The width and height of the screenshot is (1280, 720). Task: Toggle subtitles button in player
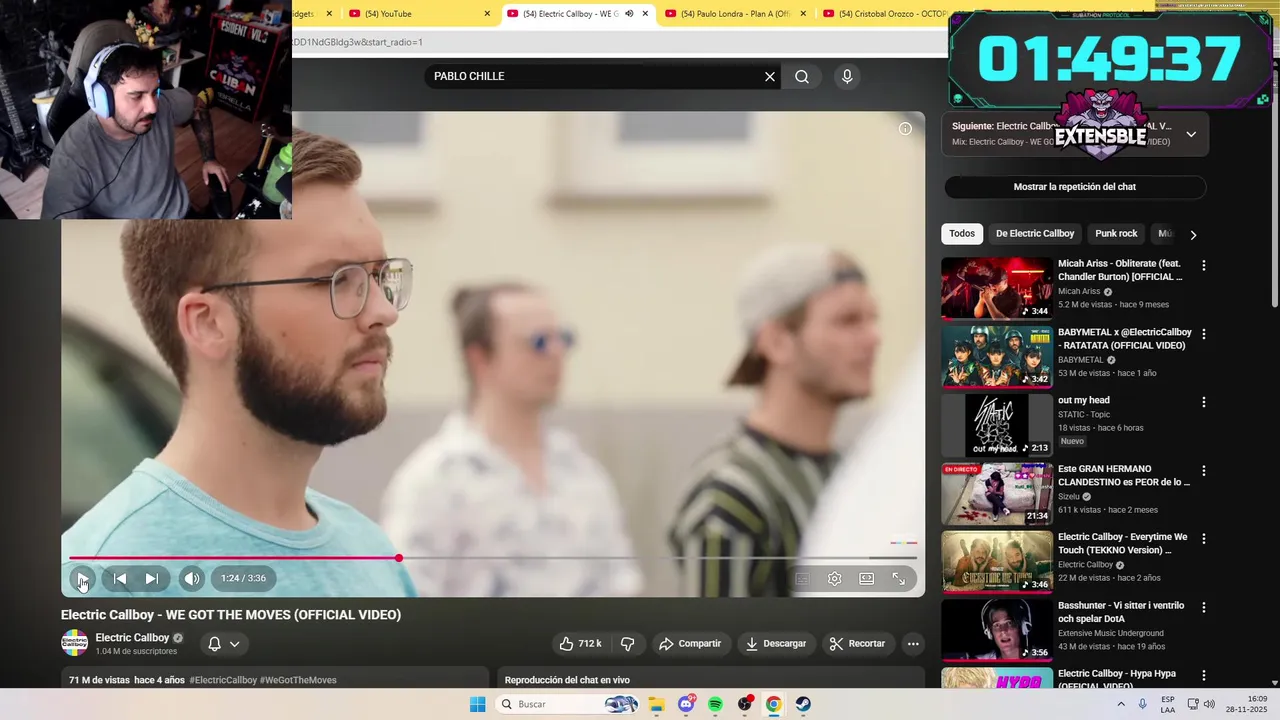[x=802, y=578]
